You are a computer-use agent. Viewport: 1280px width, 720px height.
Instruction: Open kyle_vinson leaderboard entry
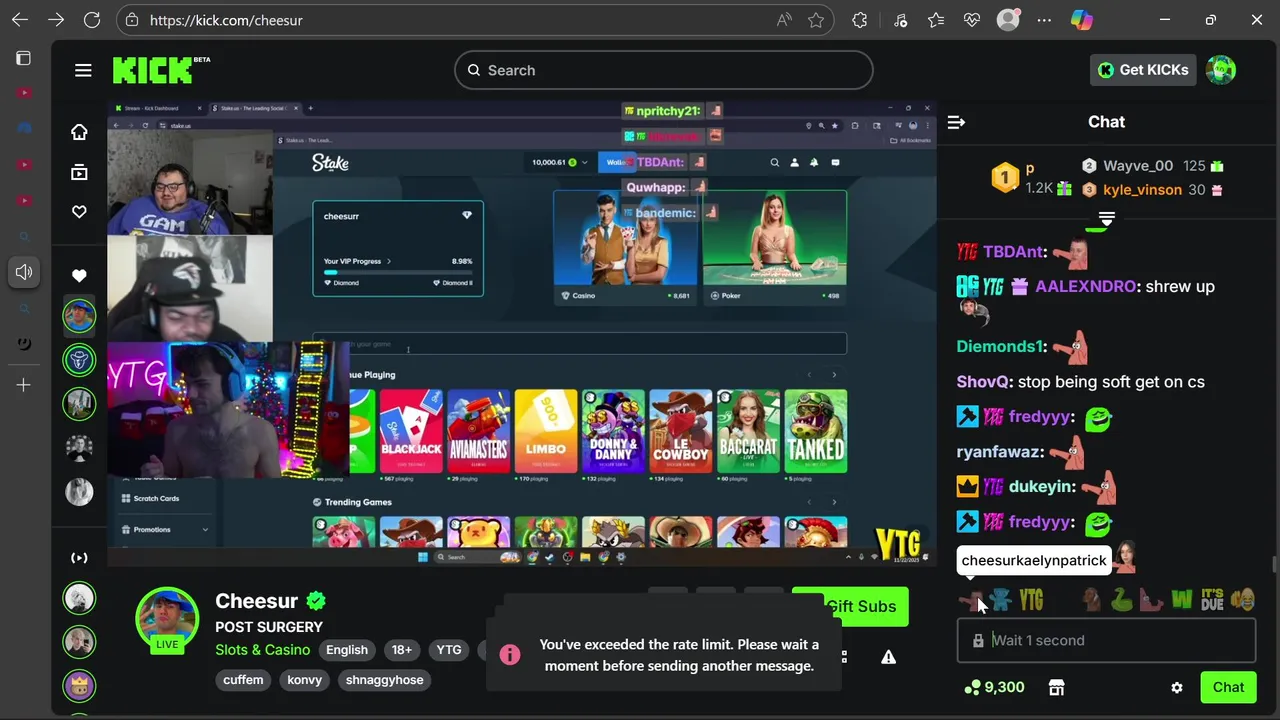(x=1152, y=190)
